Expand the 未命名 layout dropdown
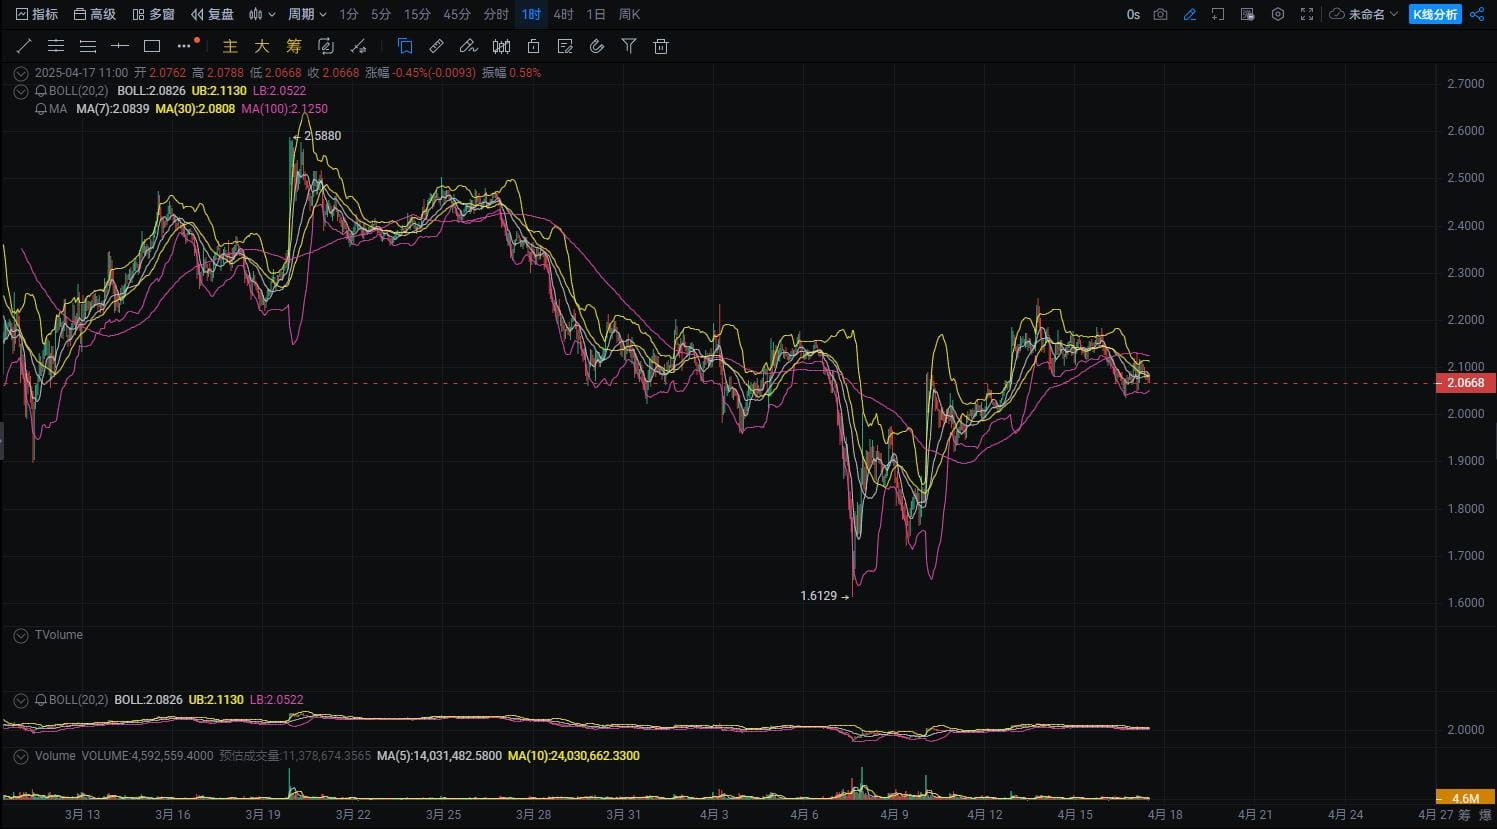This screenshot has height=829, width=1497. [1364, 14]
